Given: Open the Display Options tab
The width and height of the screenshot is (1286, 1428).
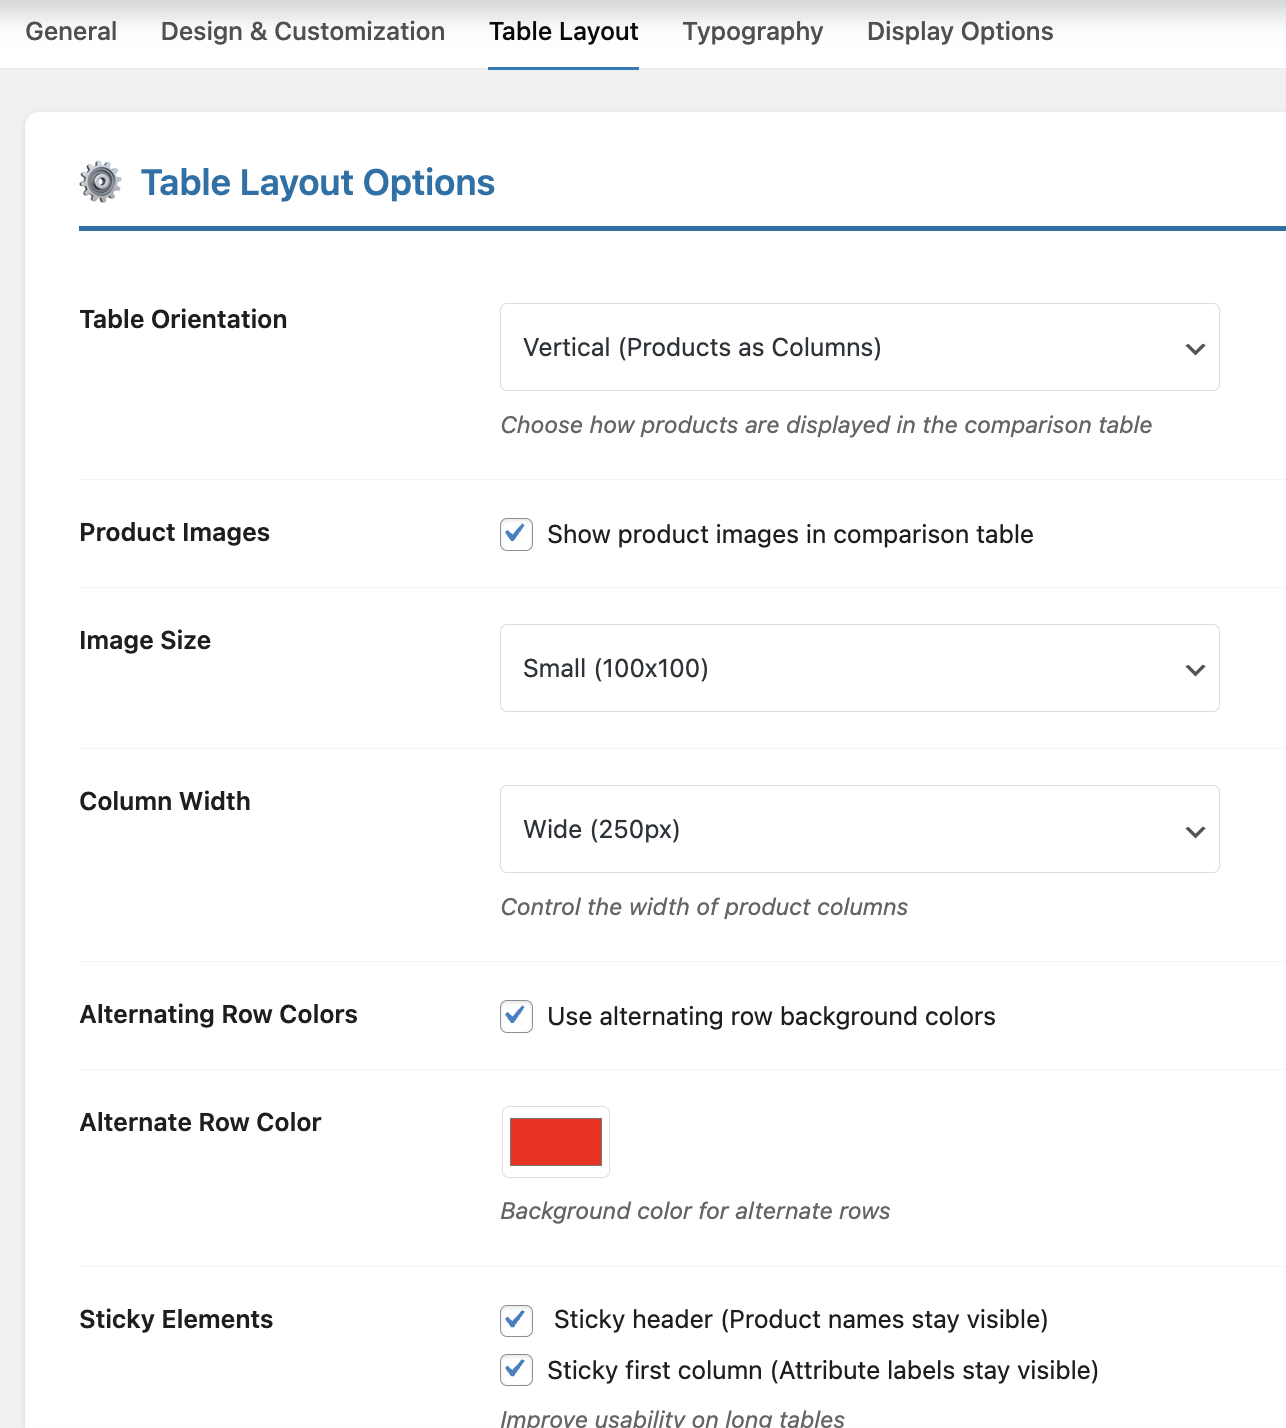Looking at the screenshot, I should pyautogui.click(x=959, y=32).
